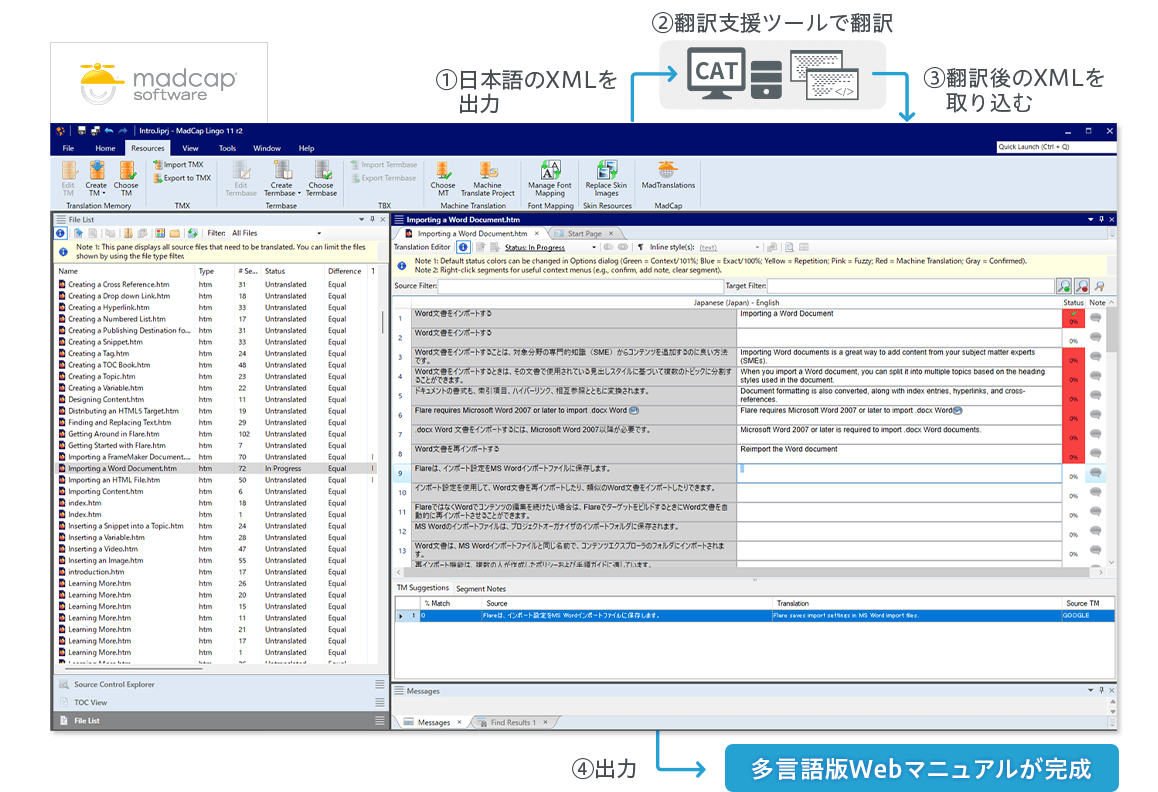Switch to the Home ribbon tab
Viewport: 1158px width, 792px height.
(x=105, y=148)
